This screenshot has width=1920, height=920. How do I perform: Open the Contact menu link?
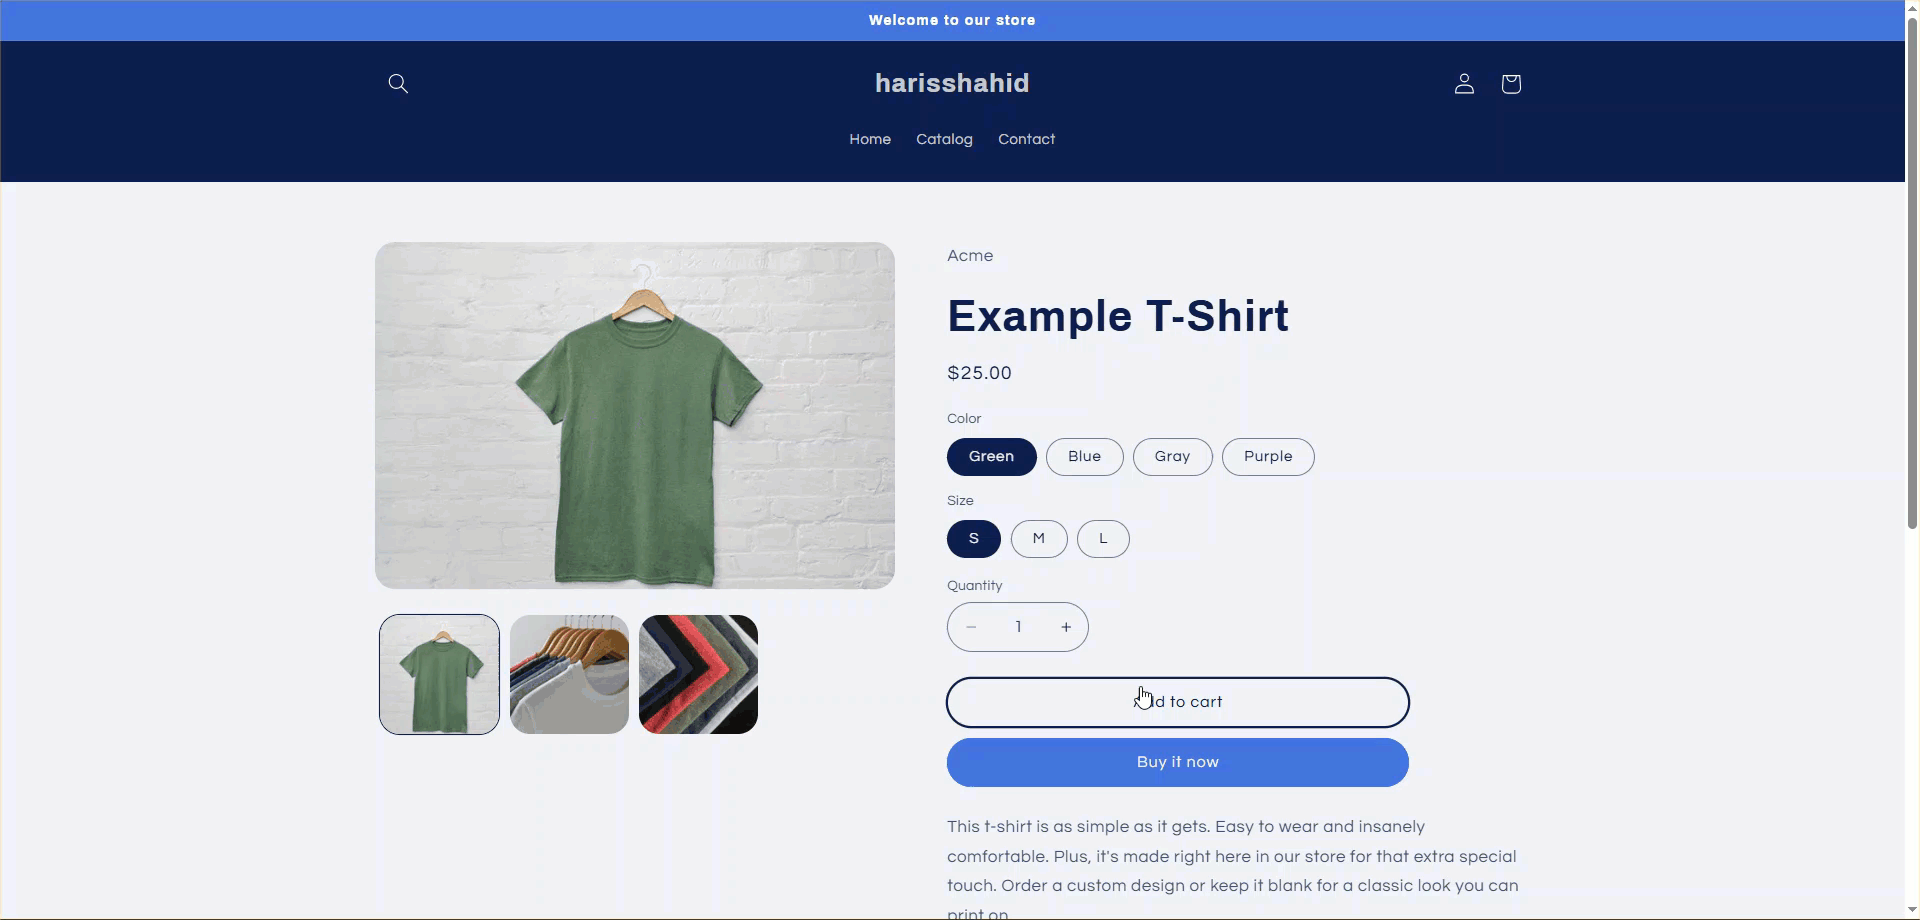click(x=1026, y=140)
